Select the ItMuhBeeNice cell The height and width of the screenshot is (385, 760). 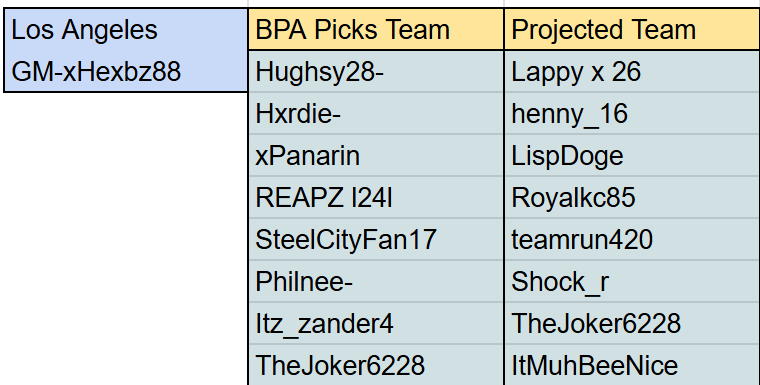(632, 365)
